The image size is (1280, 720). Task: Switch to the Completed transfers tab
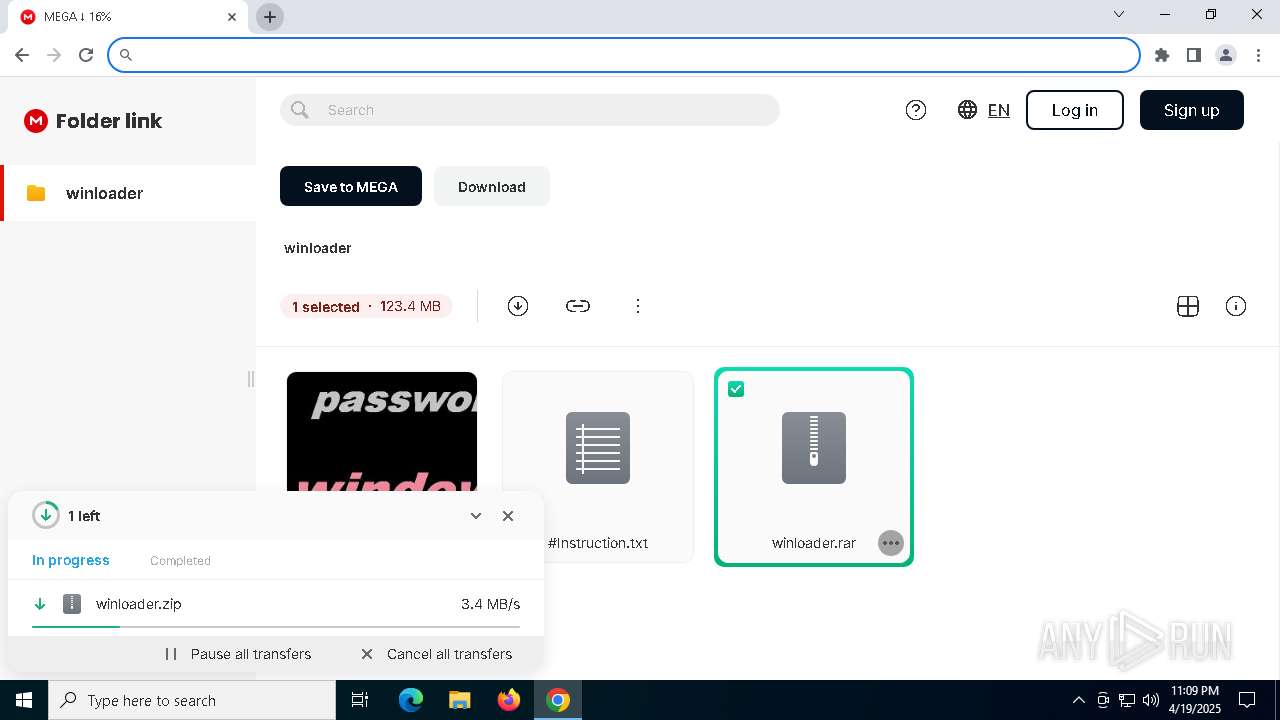pos(180,561)
